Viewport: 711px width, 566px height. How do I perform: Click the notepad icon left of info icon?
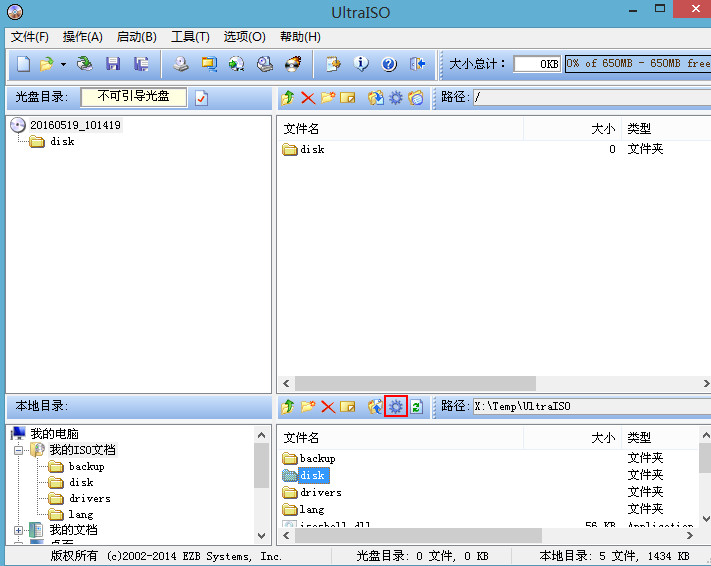(333, 64)
